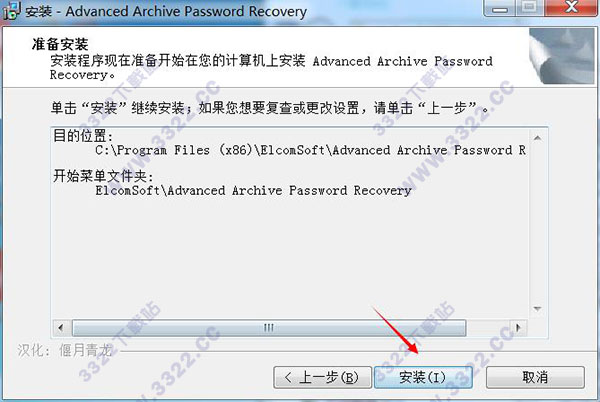Go back with 上一步(B) button
Viewport: 600px width, 402px height.
pos(322,378)
